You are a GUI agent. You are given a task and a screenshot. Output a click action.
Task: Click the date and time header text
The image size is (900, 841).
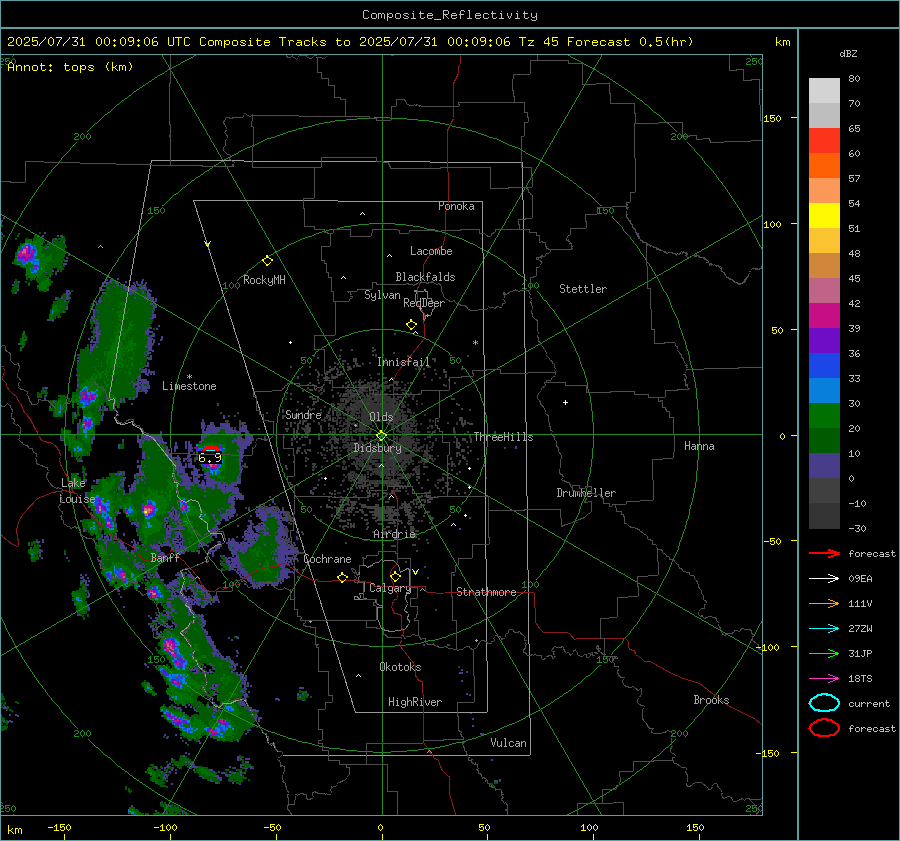click(x=350, y=42)
